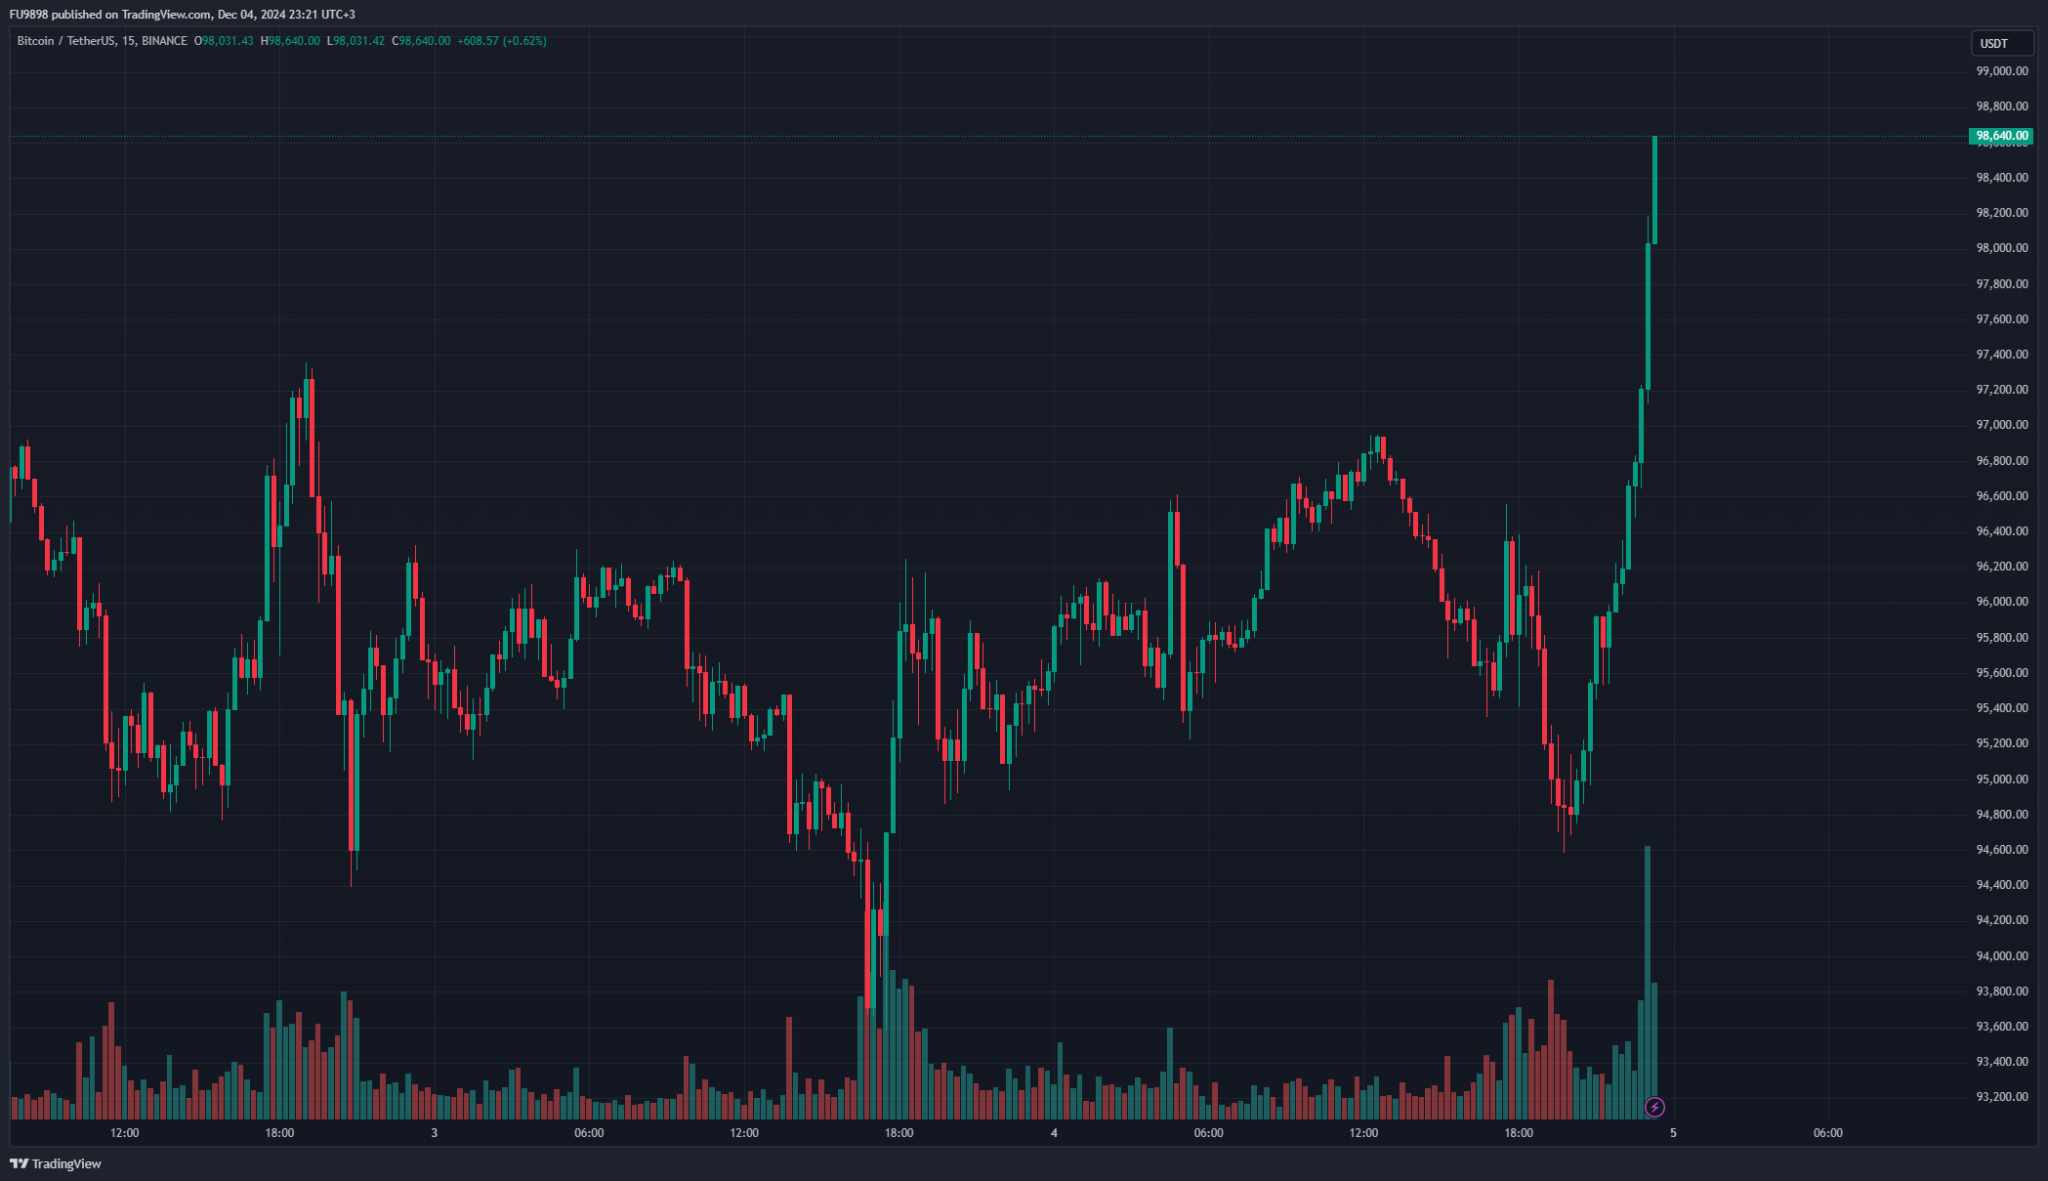The image size is (2048, 1181).
Task: Click the date marker 4 on the time axis
Action: coord(1054,1133)
